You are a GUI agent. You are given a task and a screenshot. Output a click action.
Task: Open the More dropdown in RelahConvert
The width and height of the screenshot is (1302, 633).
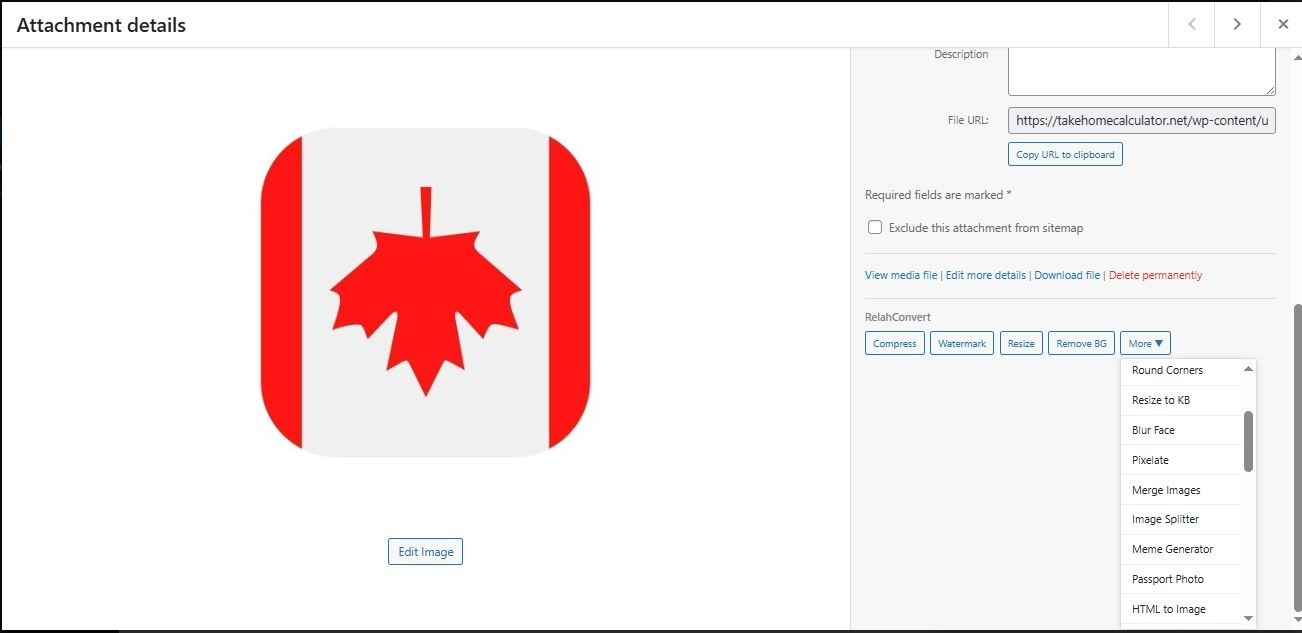[x=1145, y=343]
